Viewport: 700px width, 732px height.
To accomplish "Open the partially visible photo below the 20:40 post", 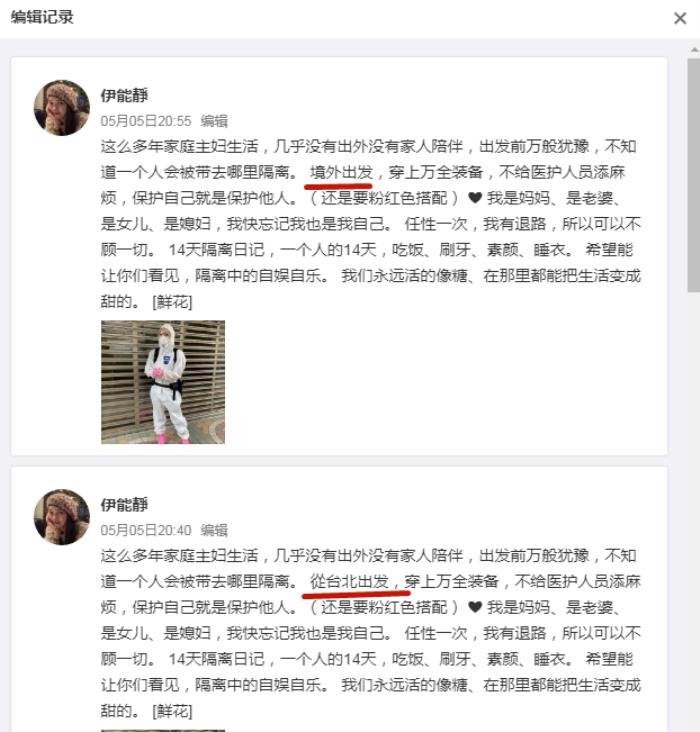I will [163, 731].
